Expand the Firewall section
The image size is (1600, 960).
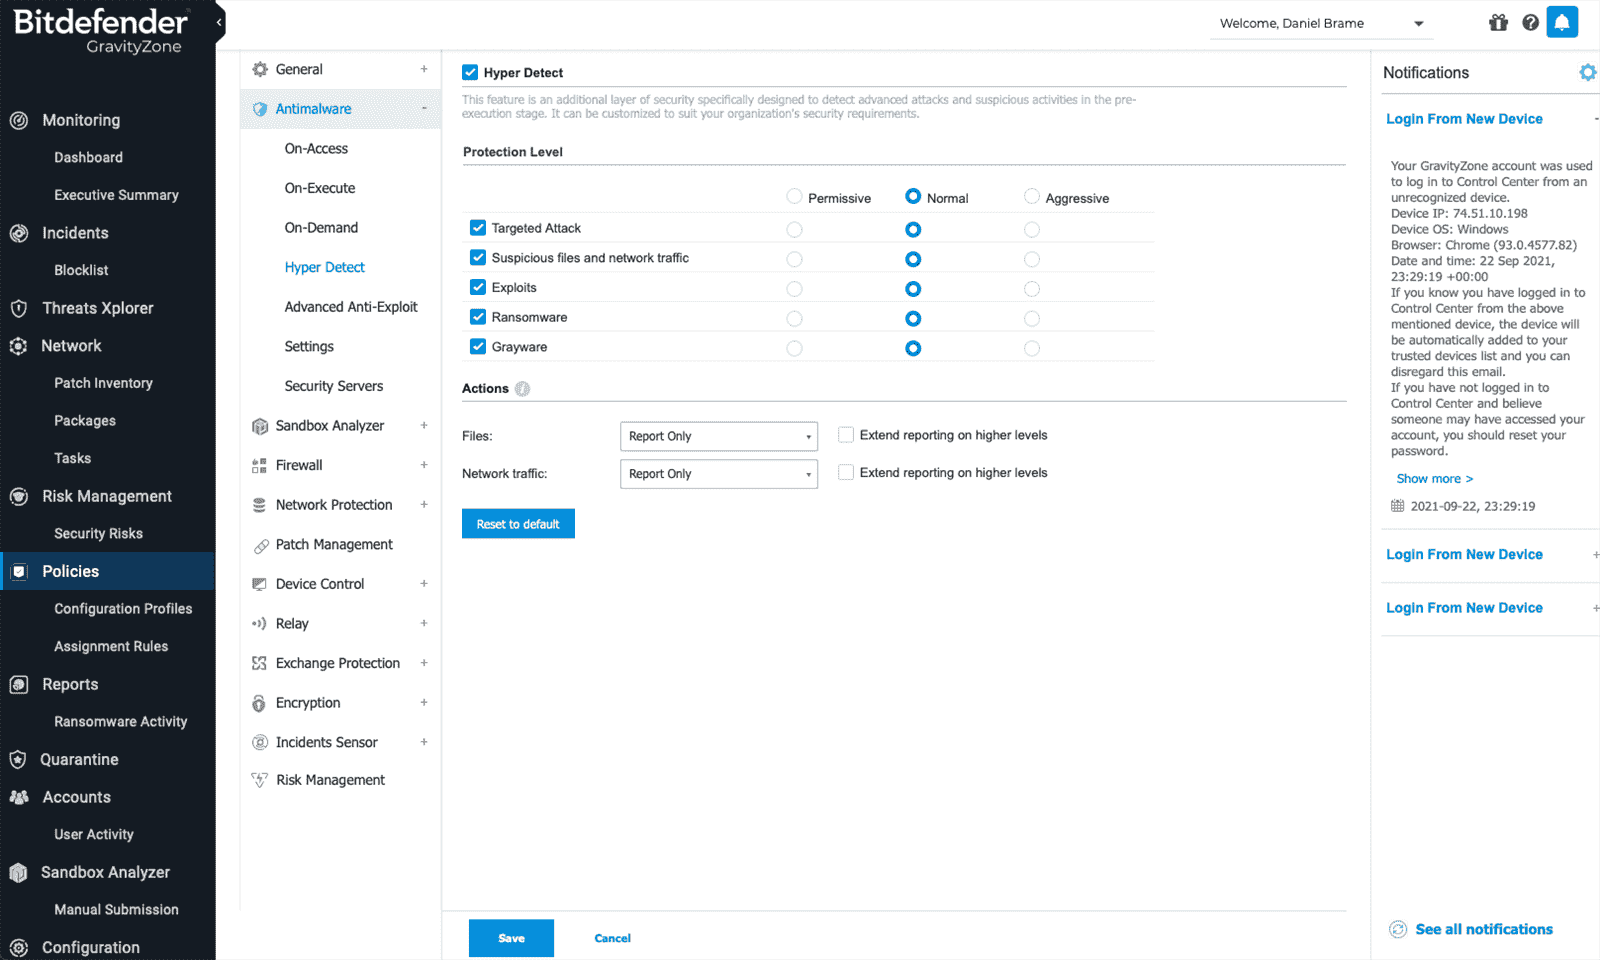tap(424, 465)
